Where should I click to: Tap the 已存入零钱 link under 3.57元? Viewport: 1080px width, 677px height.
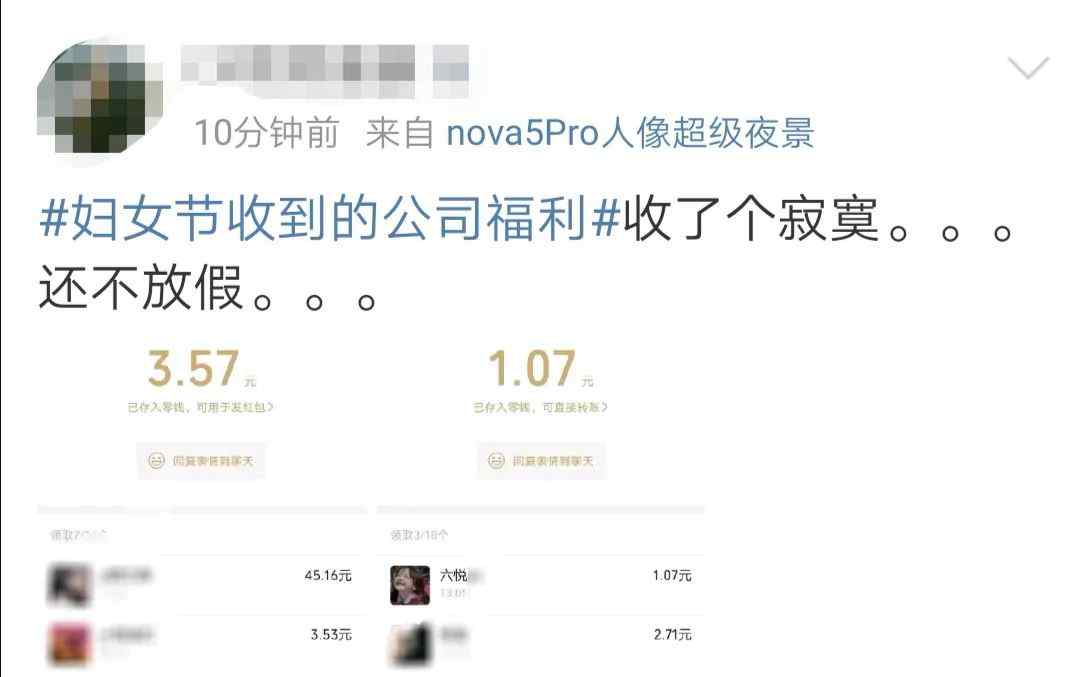tap(200, 408)
